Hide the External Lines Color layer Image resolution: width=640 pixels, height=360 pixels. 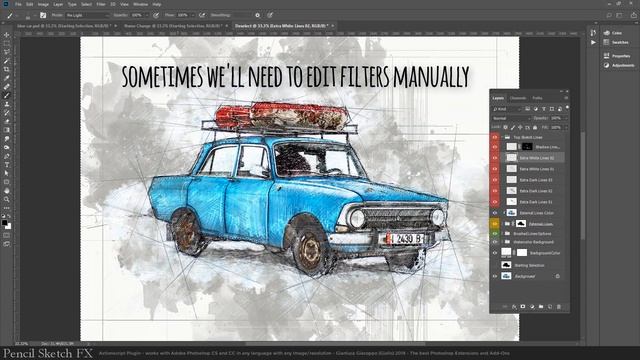495,213
